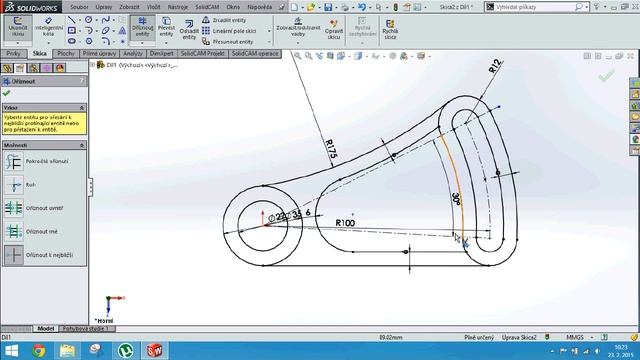Click the Oříznout entity trim tool
The image size is (640, 360).
pos(142,27)
